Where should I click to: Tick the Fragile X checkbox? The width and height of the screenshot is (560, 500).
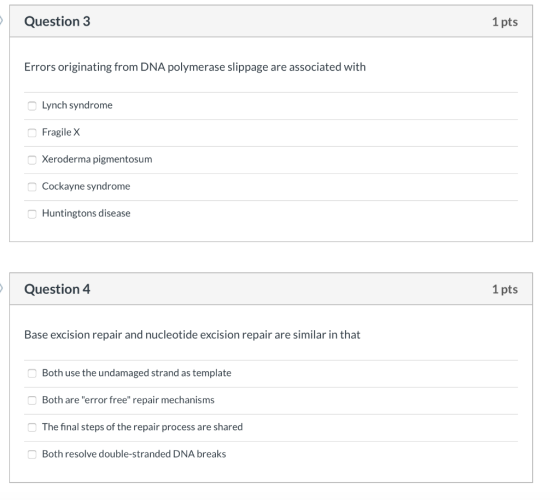[32, 133]
